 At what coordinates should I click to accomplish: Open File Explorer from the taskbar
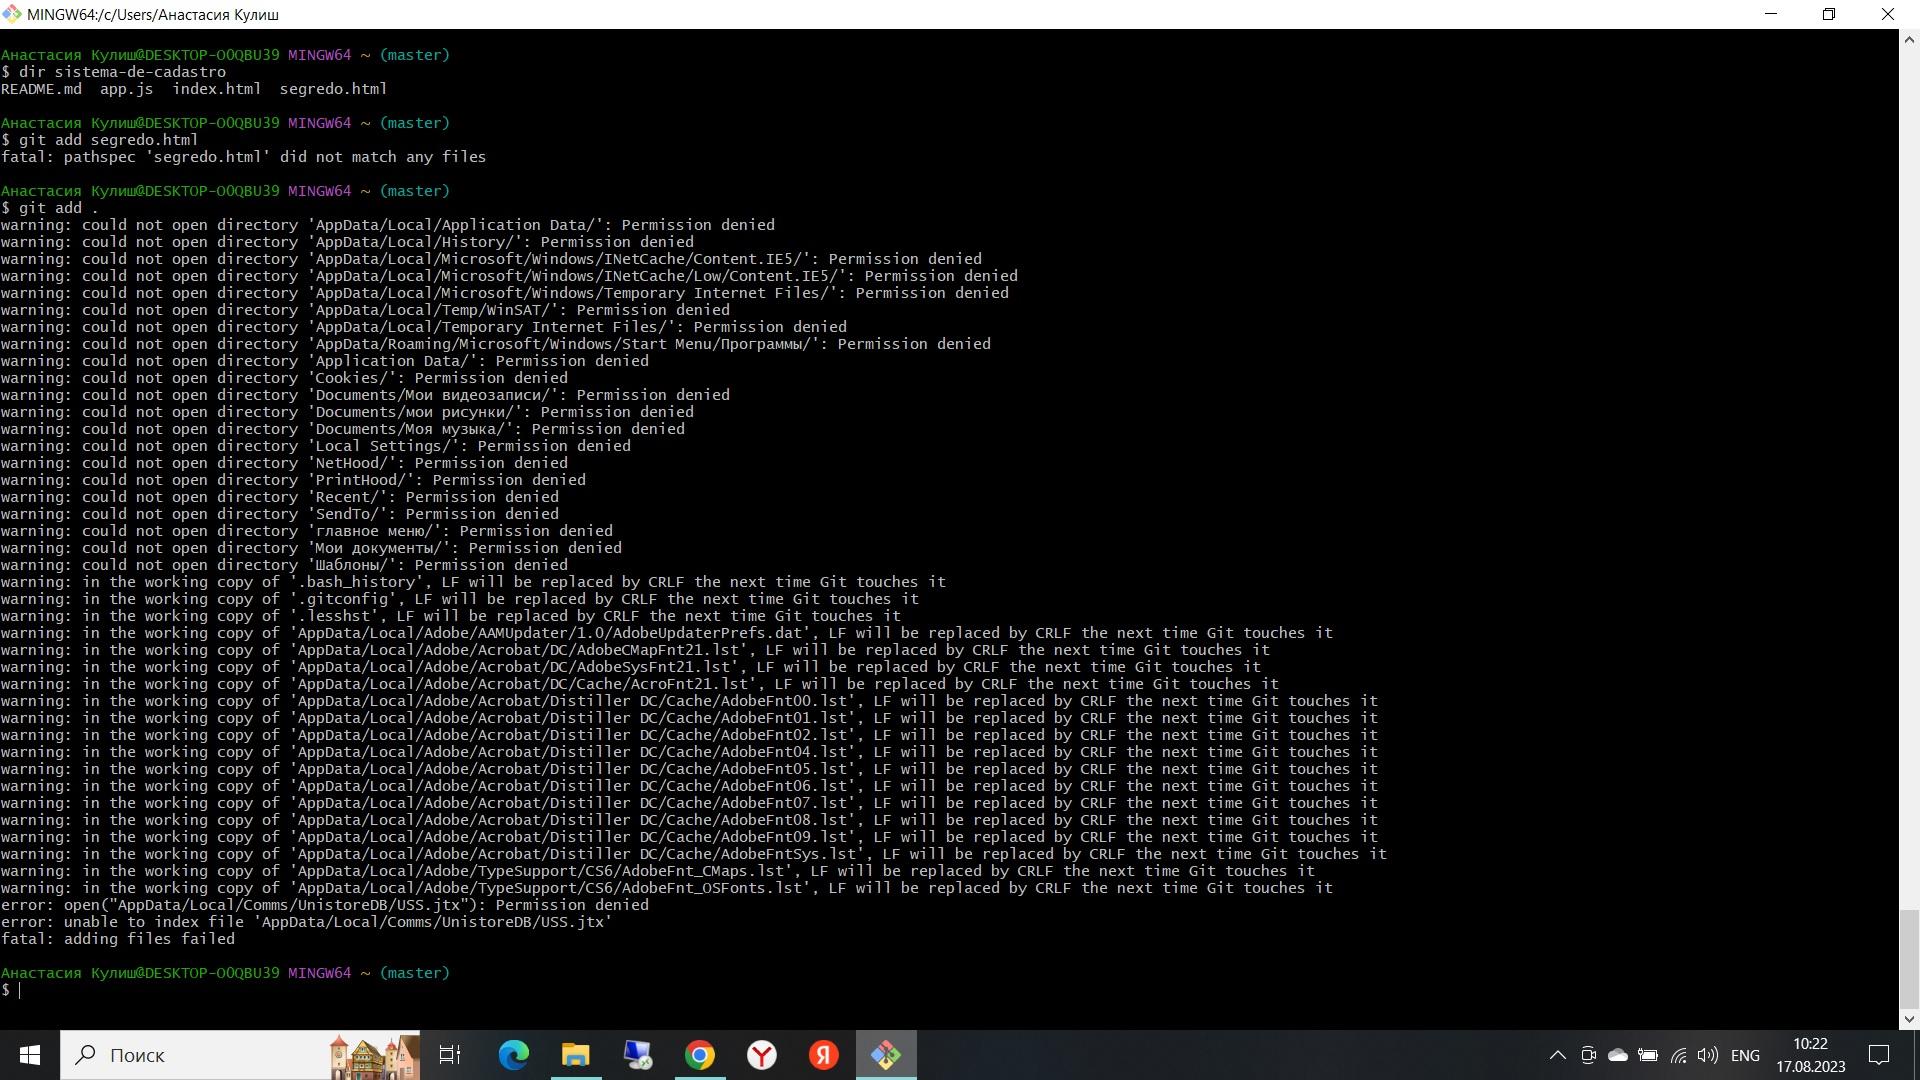[576, 1055]
